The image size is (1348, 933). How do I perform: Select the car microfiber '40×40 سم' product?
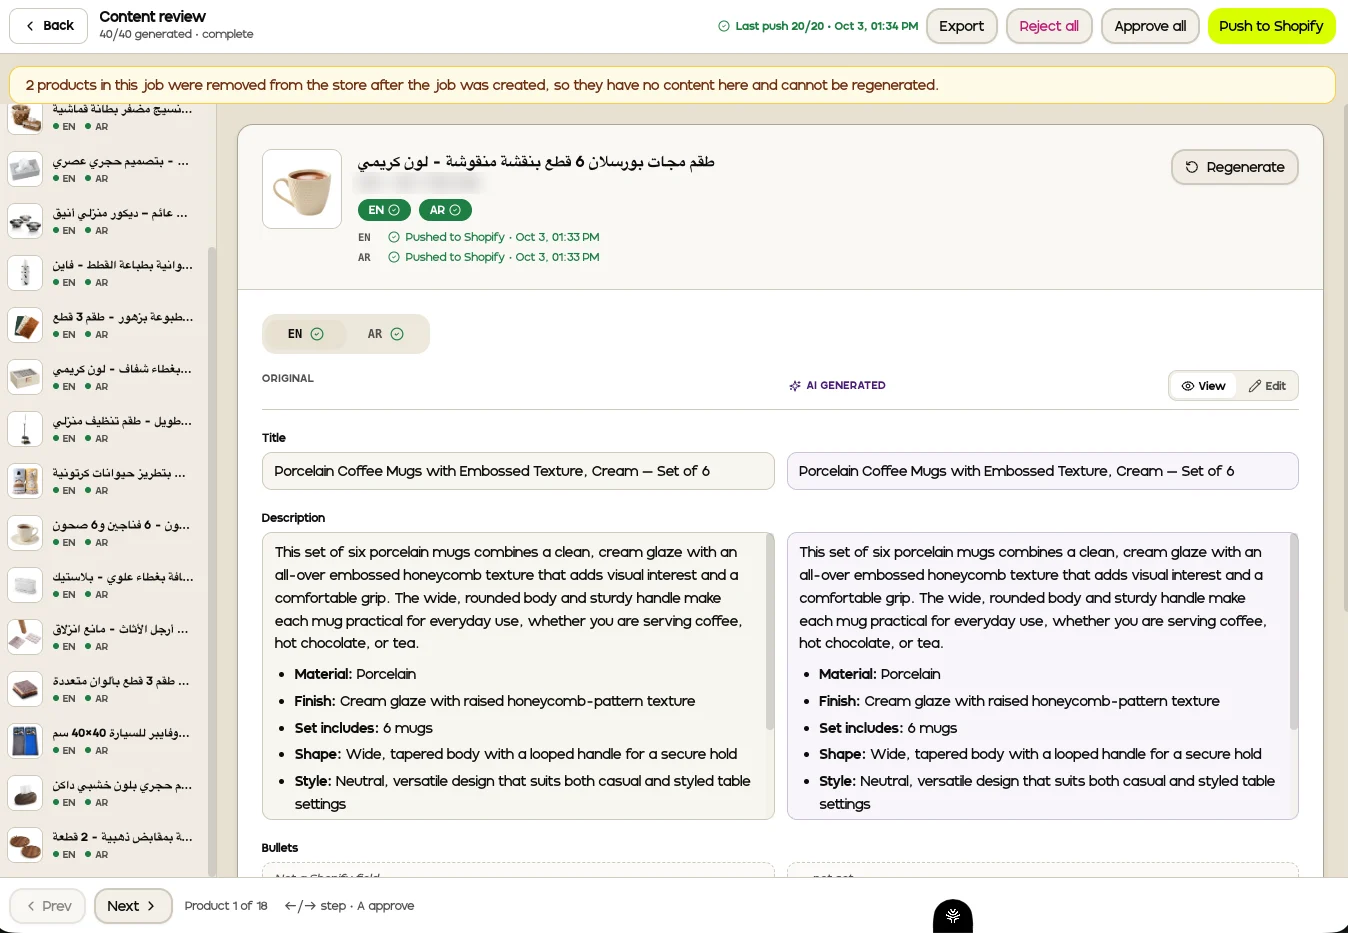click(x=105, y=741)
